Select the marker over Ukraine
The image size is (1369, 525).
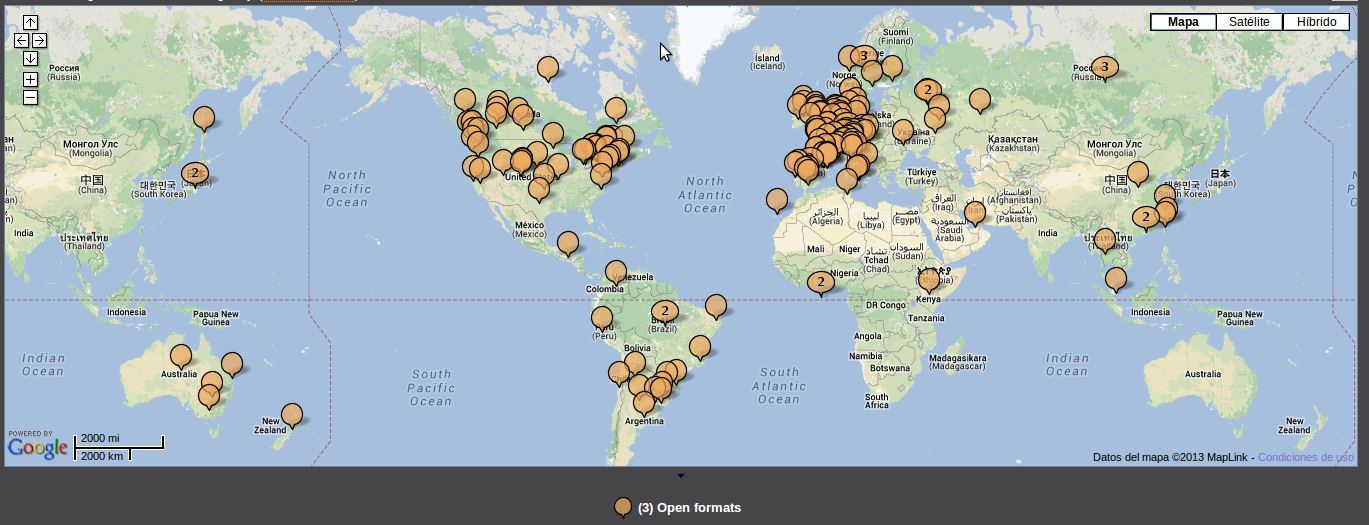904,132
